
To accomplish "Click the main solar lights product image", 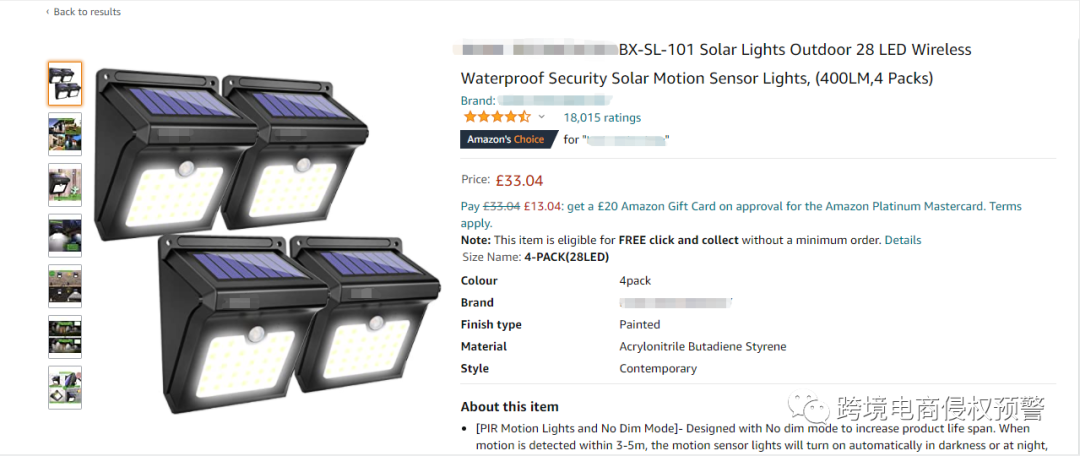I will tap(265, 240).
